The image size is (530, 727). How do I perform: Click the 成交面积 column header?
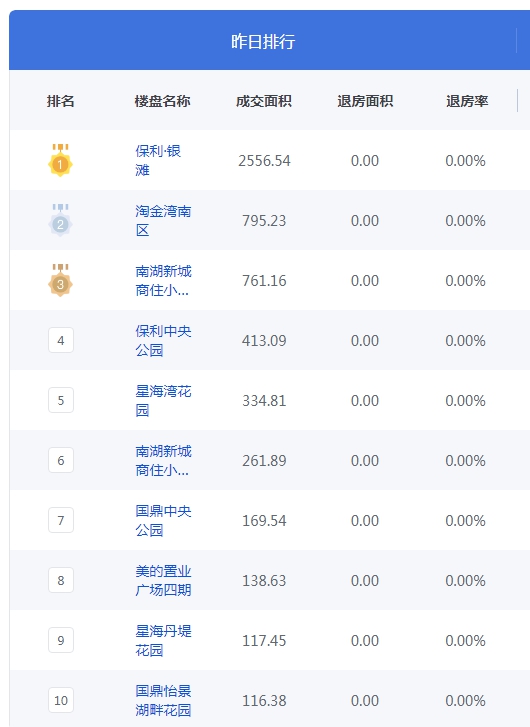(x=263, y=101)
